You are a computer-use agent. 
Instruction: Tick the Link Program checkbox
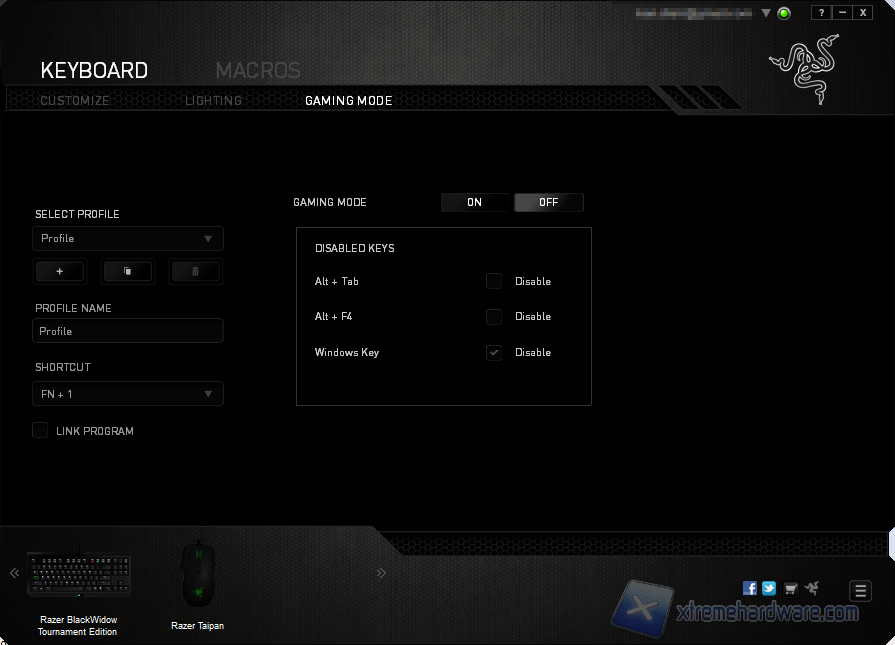click(40, 430)
